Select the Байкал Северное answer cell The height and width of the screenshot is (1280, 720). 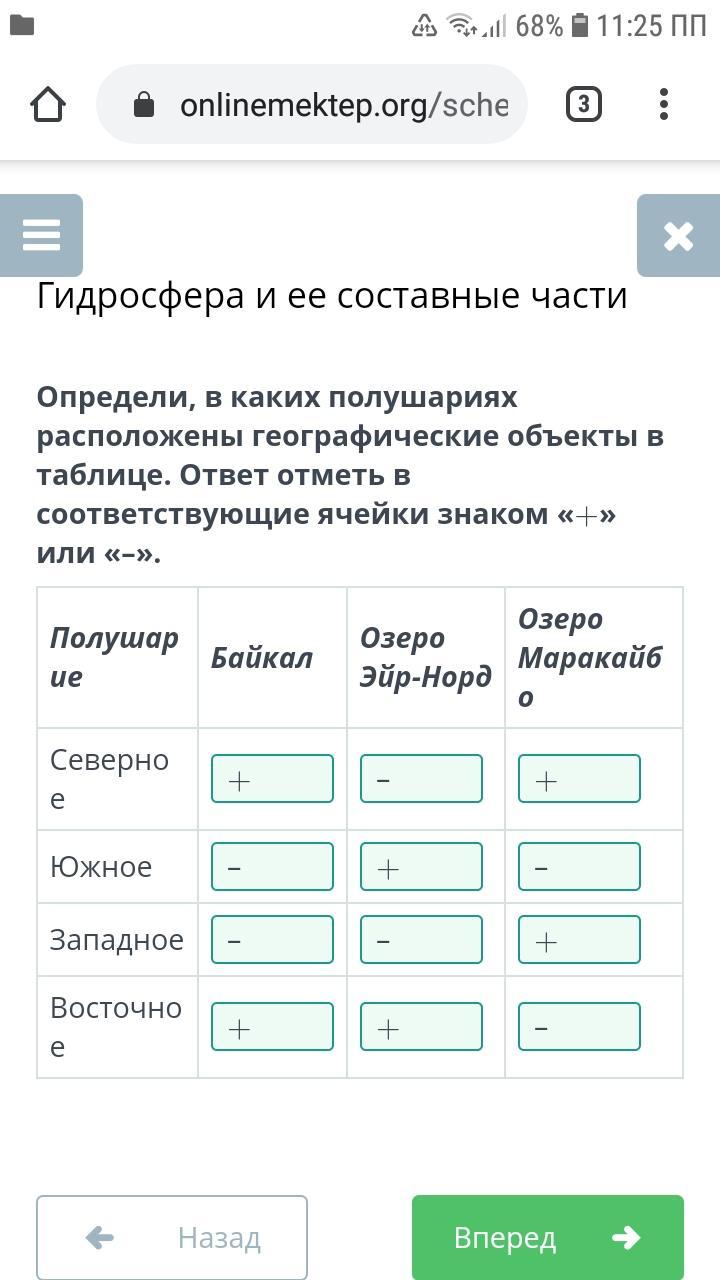pos(272,779)
